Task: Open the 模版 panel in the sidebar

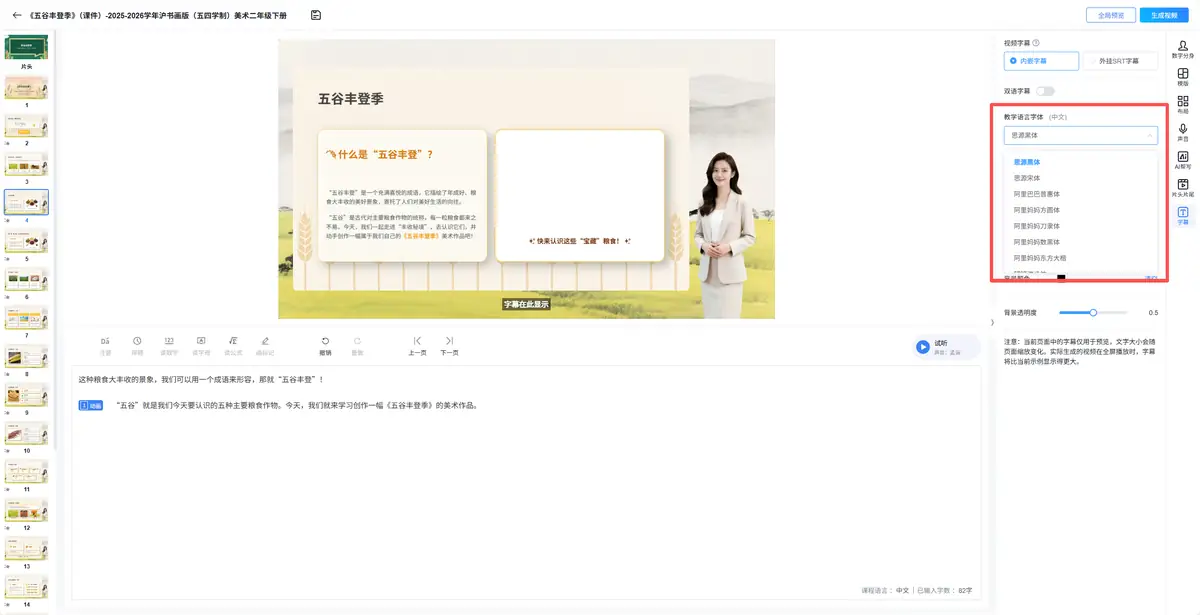Action: (x=1183, y=77)
